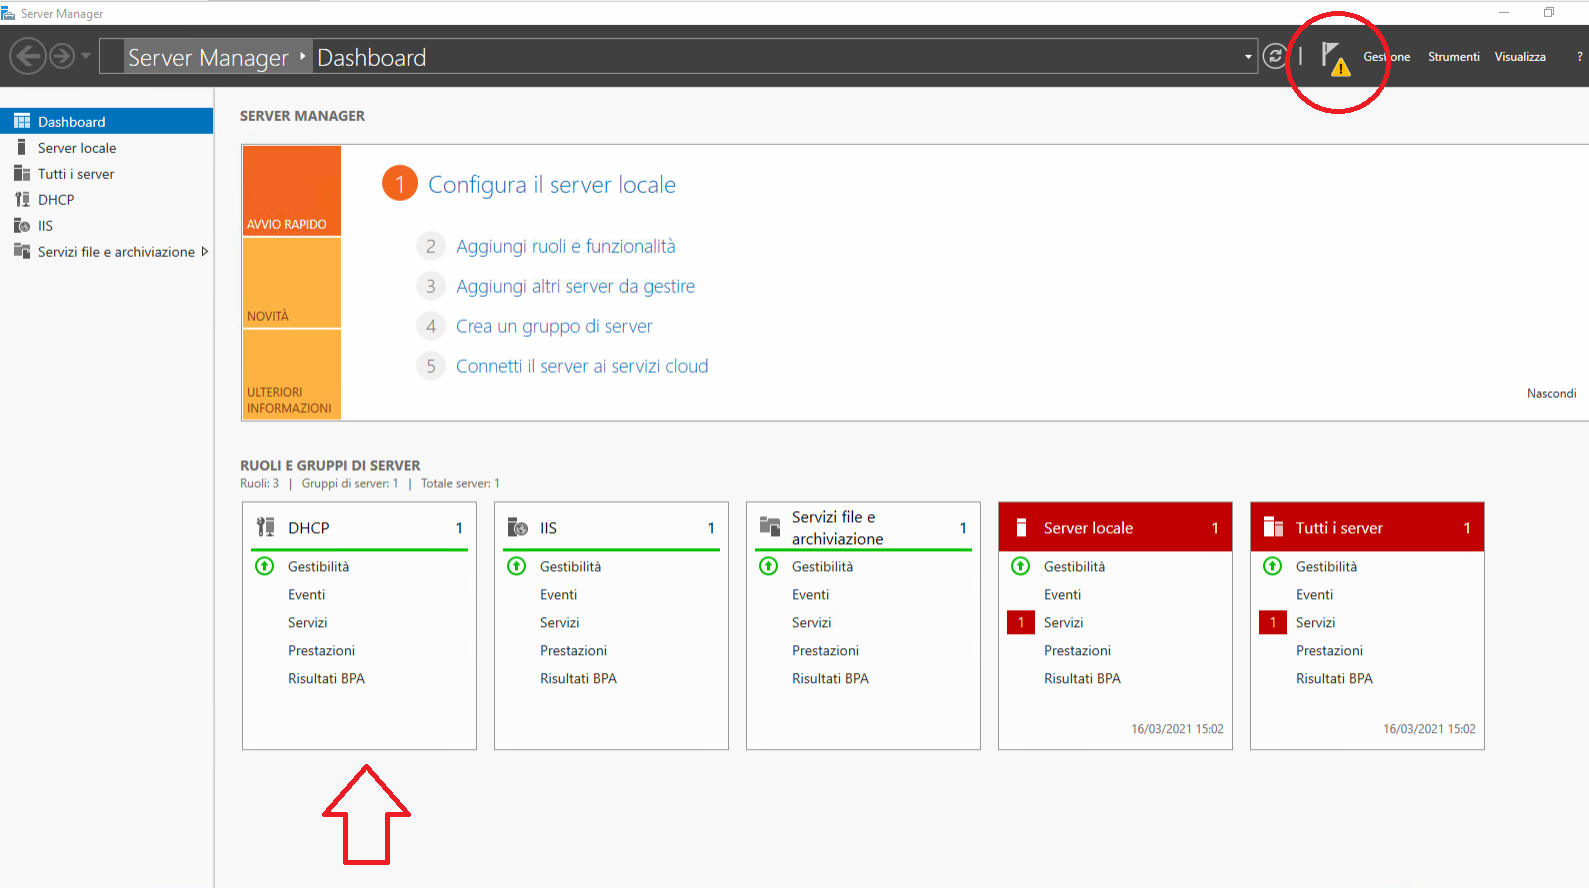
Task: Click Nascondi to hide welcome tile
Action: (x=1551, y=393)
